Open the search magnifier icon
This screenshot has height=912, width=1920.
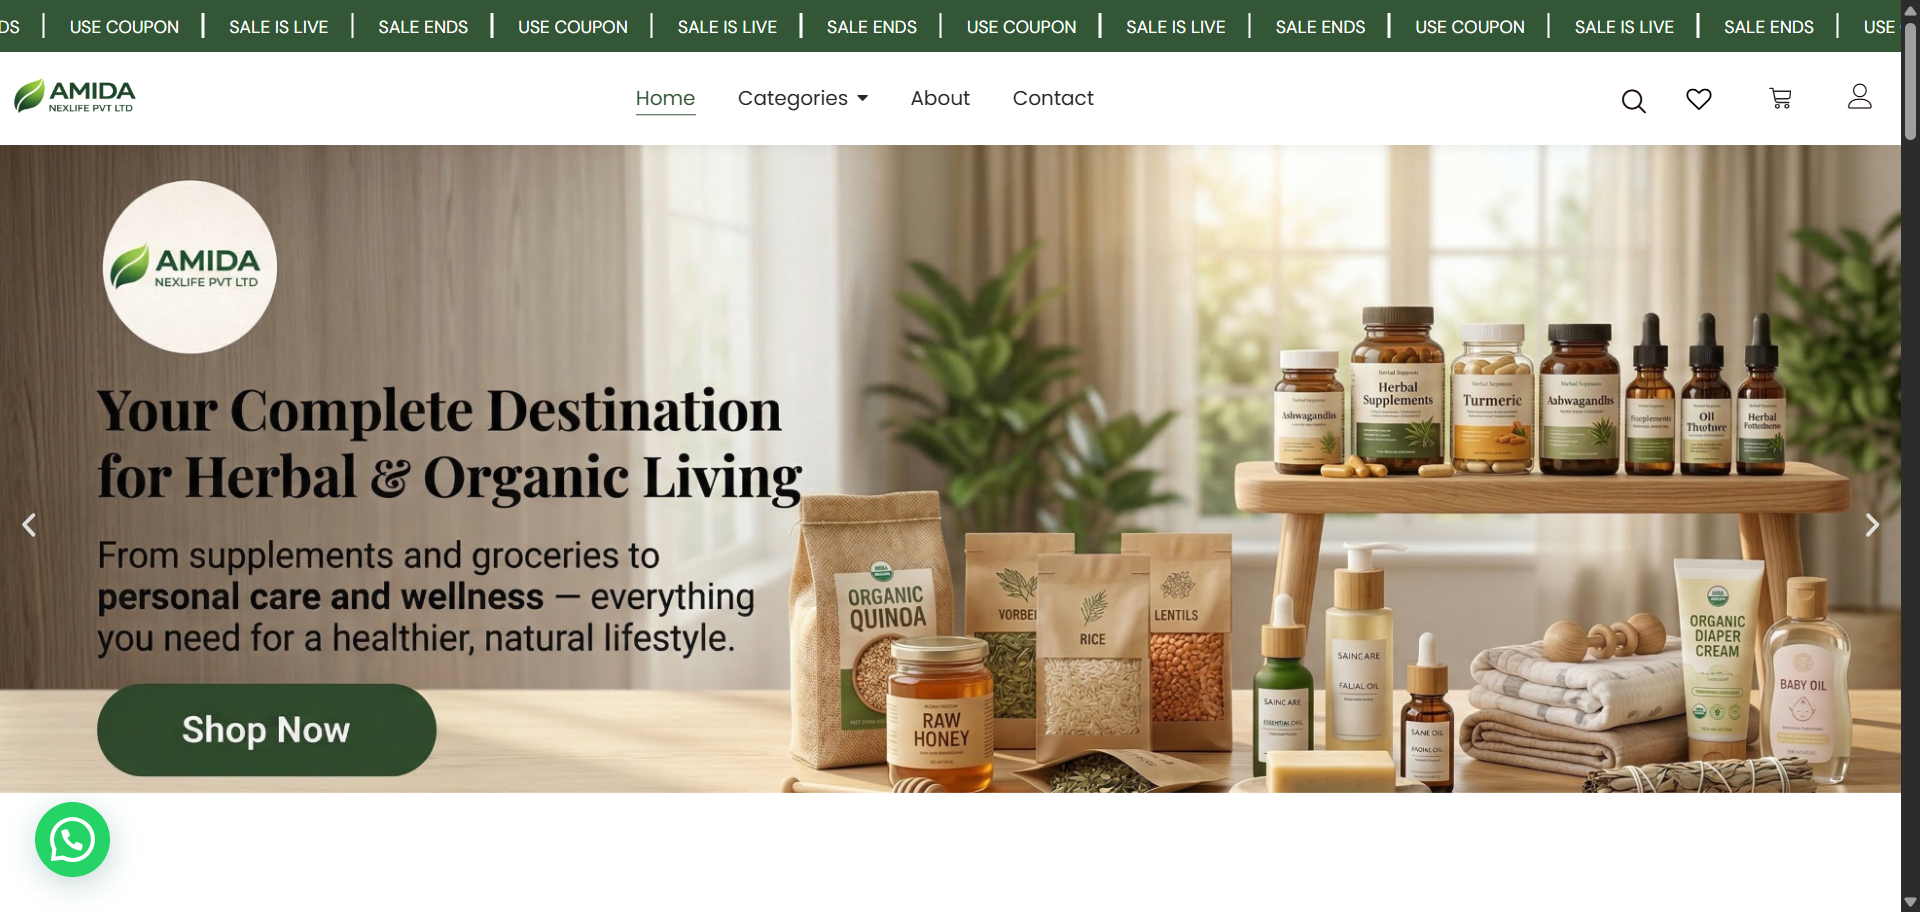point(1633,101)
